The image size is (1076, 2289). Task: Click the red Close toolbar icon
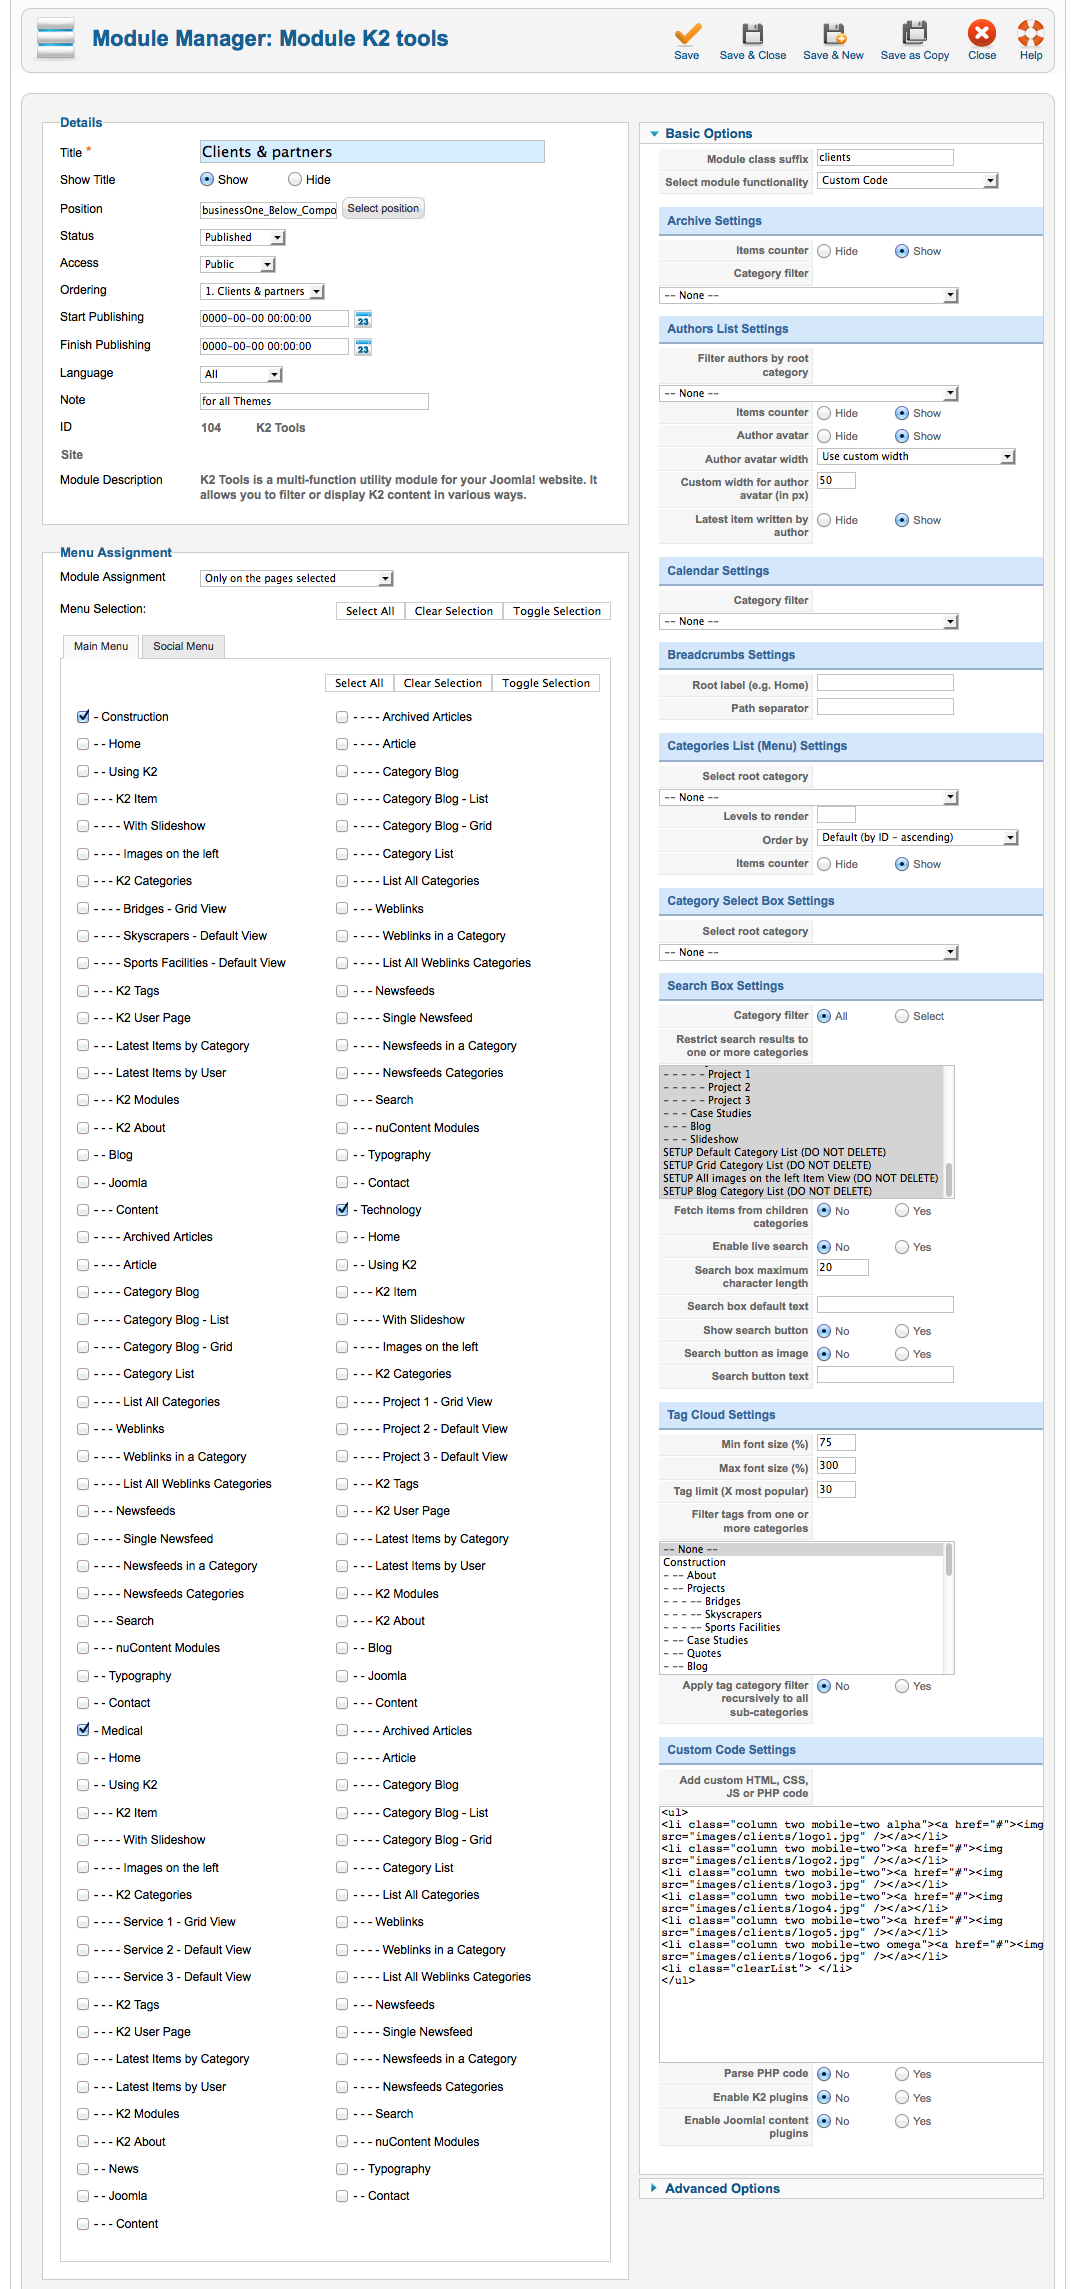982,34
